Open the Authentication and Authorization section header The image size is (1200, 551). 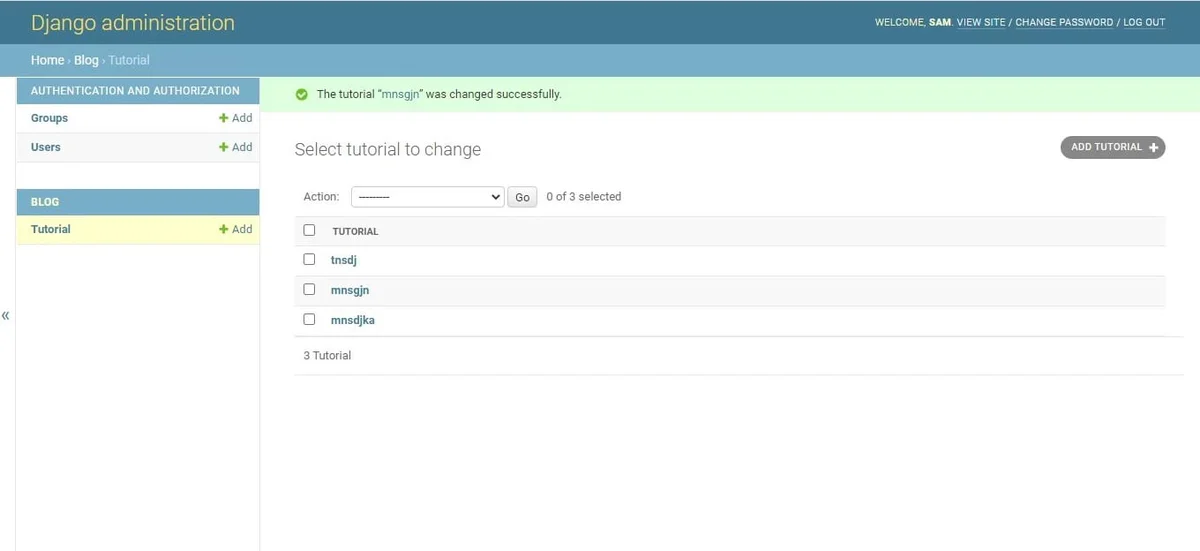pyautogui.click(x=135, y=90)
